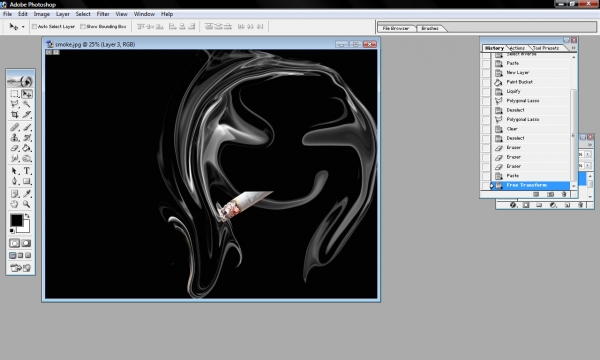The width and height of the screenshot is (600, 360).
Task: Select the Eyedropper tool
Action: coord(27,194)
